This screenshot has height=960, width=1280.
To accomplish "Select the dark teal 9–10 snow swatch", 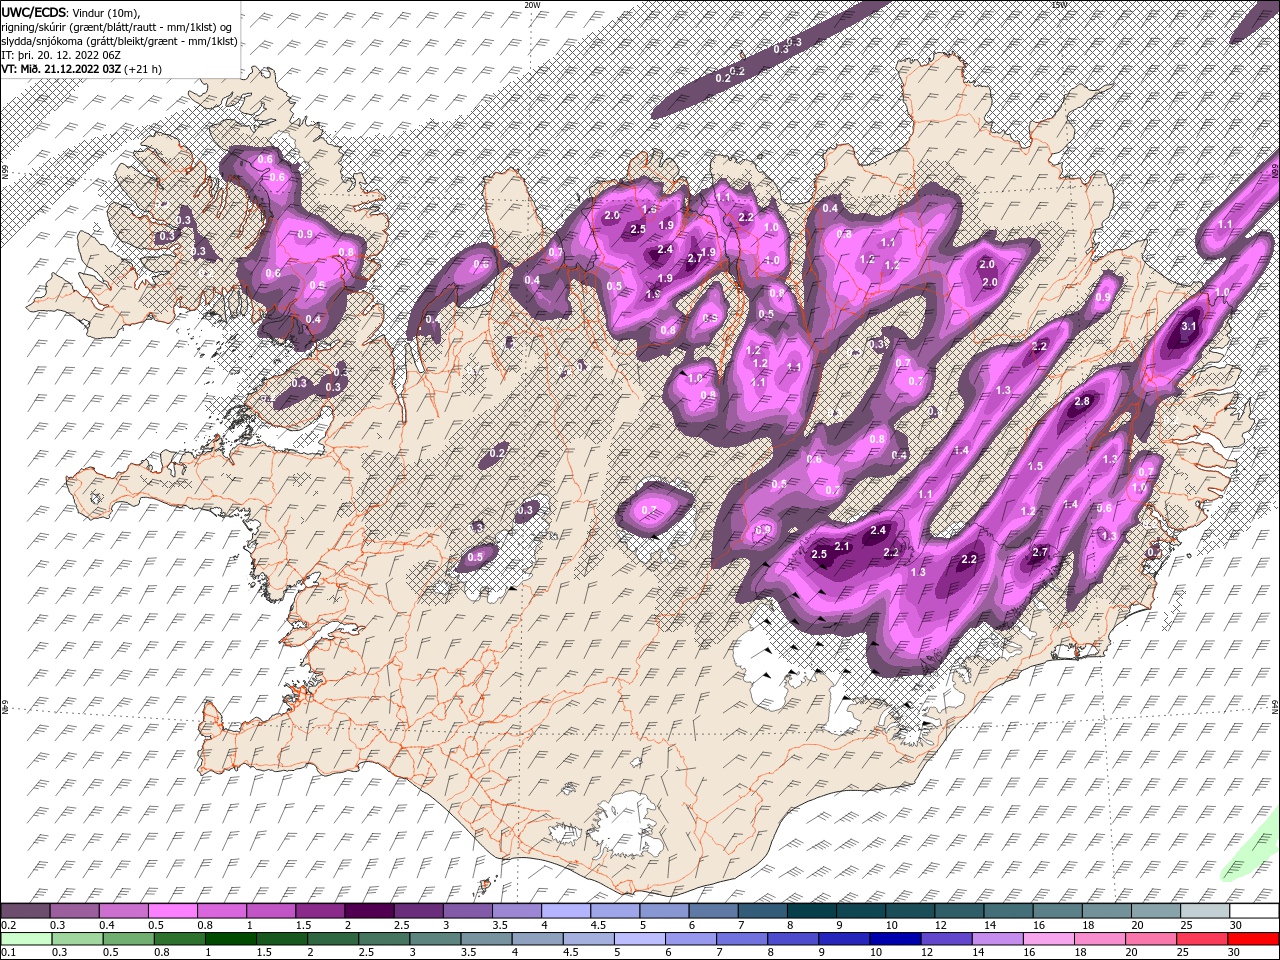I will point(860,911).
